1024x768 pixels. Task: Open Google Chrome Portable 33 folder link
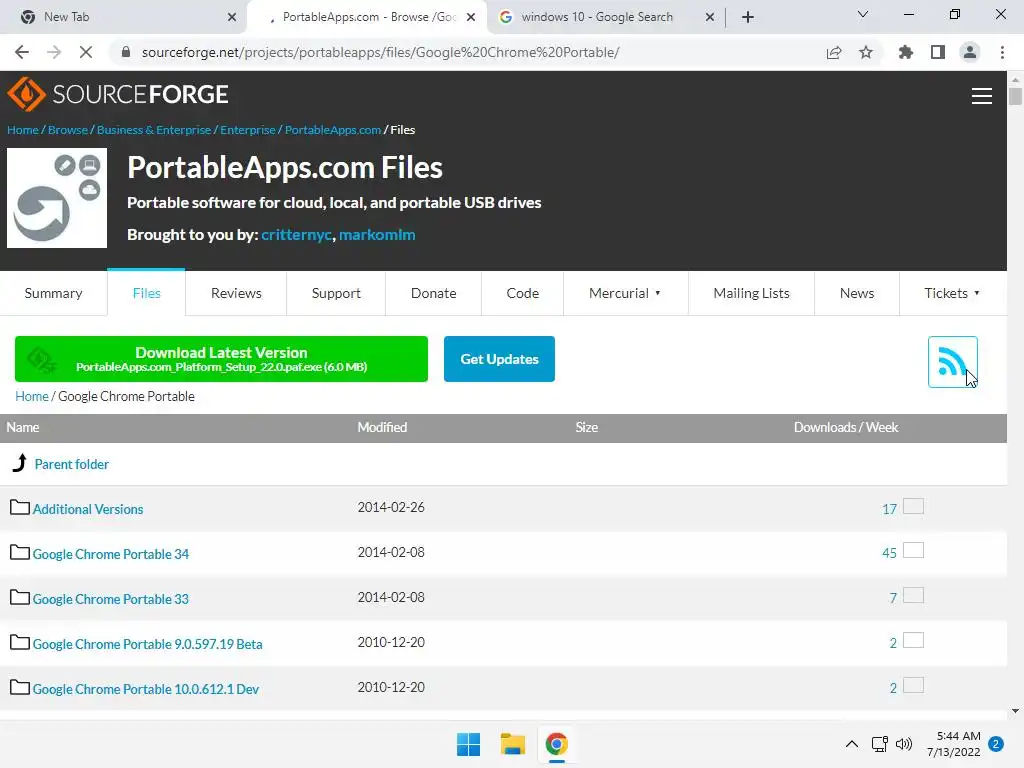pyautogui.click(x=111, y=600)
